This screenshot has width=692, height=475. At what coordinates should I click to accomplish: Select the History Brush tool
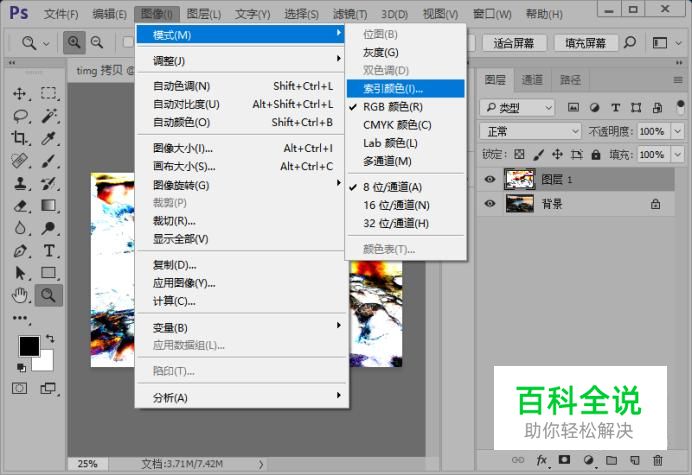pyautogui.click(x=49, y=183)
